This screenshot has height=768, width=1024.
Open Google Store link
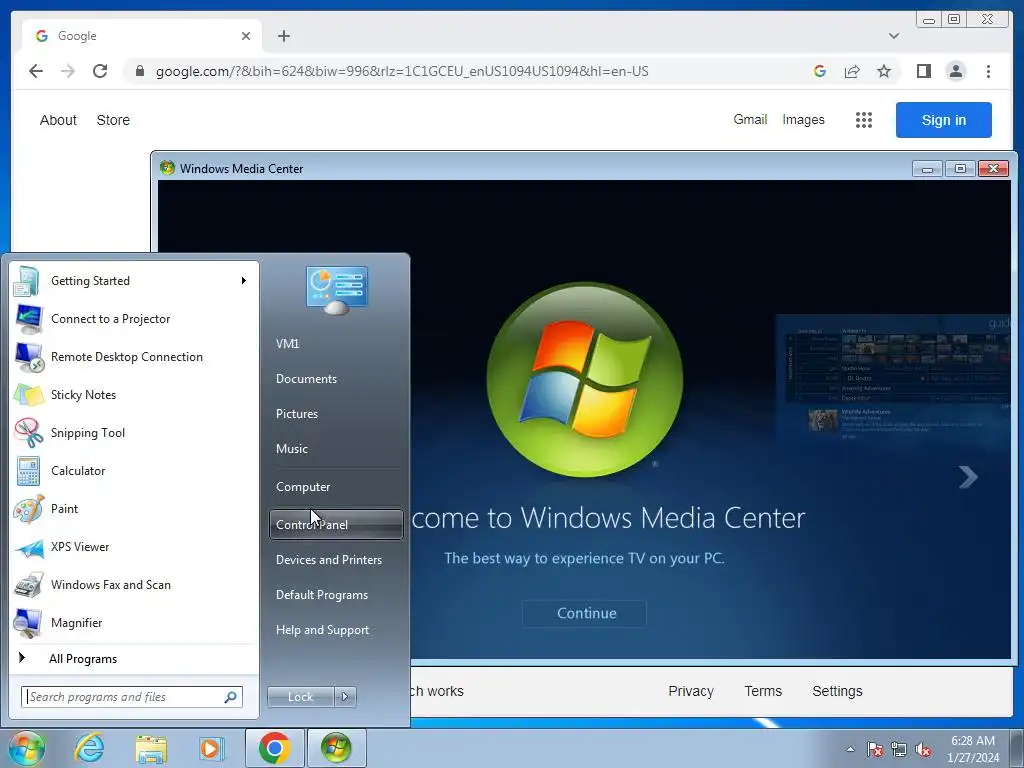(113, 120)
